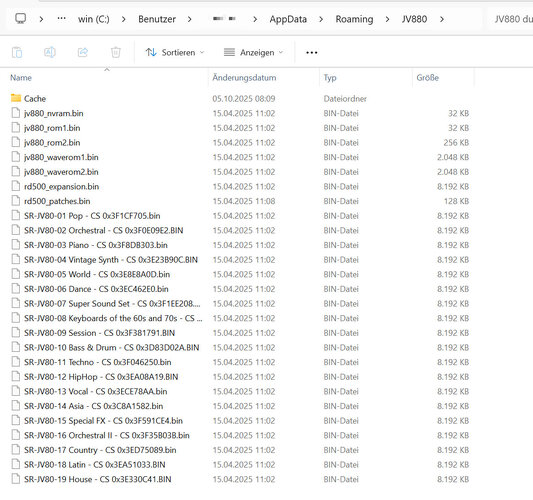Select SR-JV80-18 Latin file name
The image size is (533, 500).
coord(94,464)
